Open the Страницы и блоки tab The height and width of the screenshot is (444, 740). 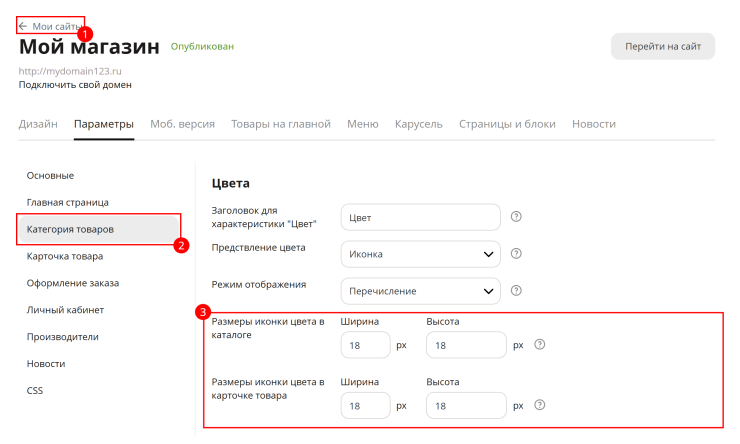(x=507, y=124)
